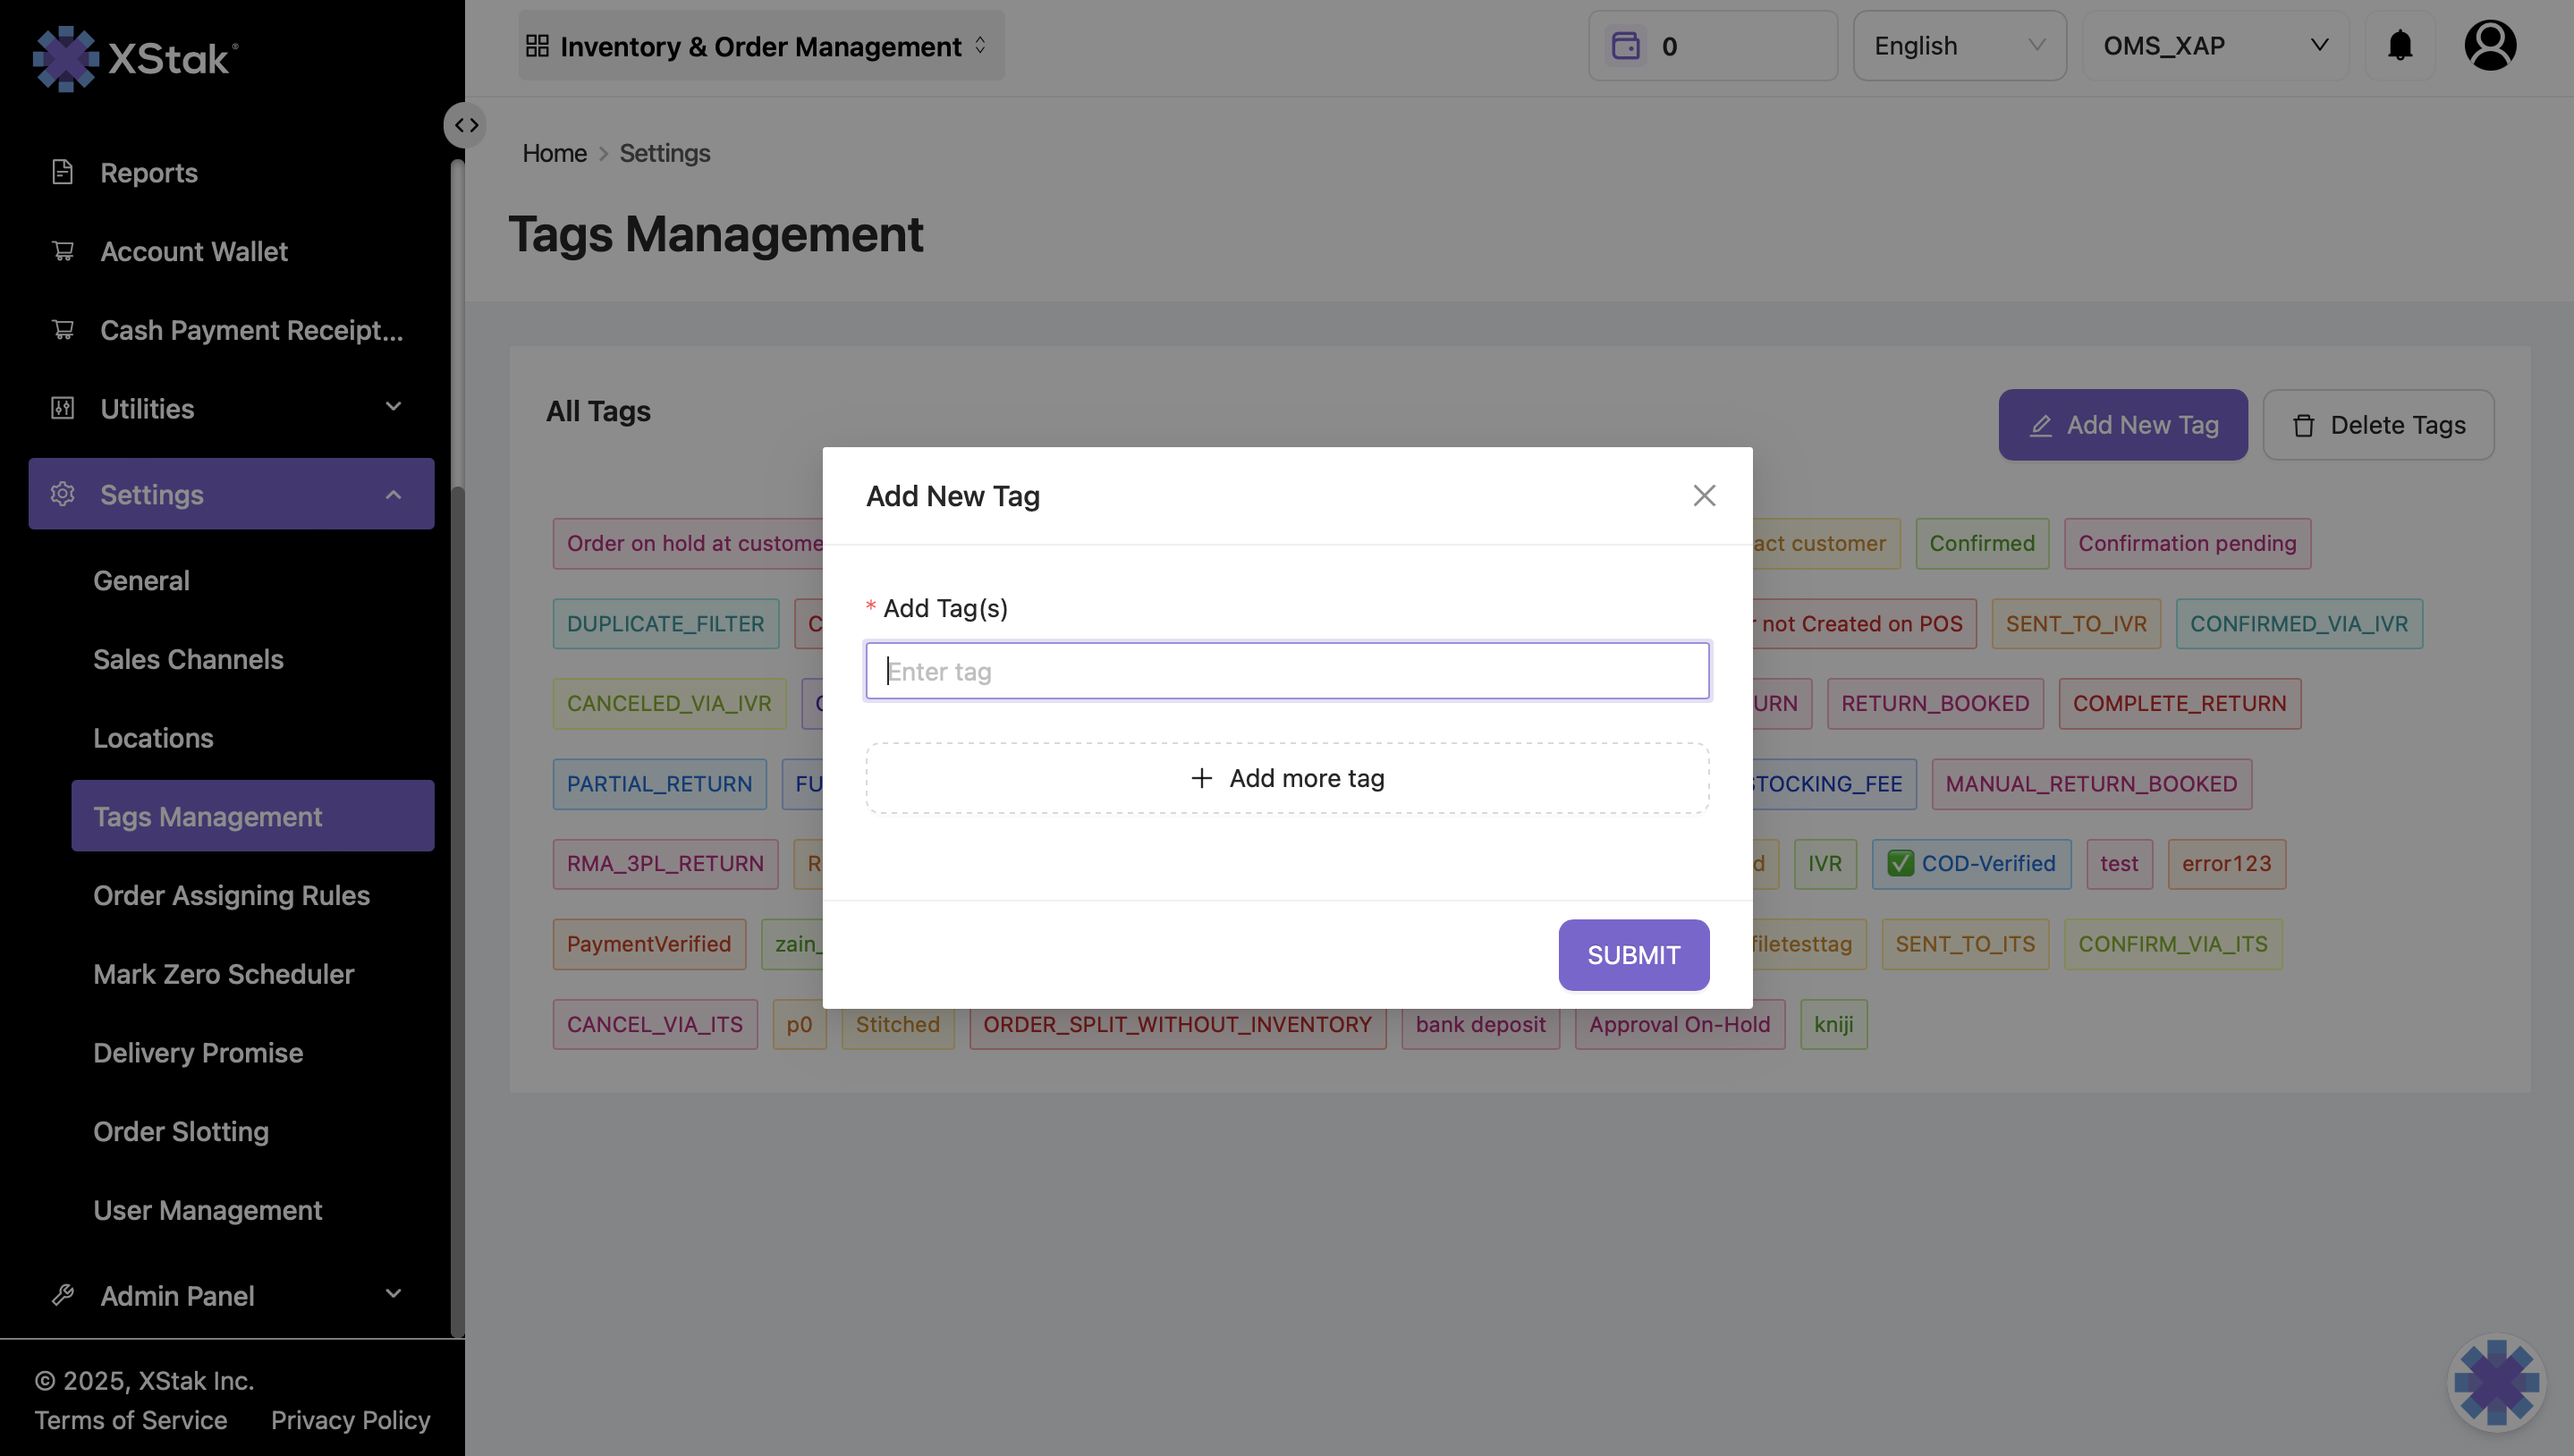Image resolution: width=2574 pixels, height=1456 pixels.
Task: Click the Reports document icon
Action: point(63,173)
